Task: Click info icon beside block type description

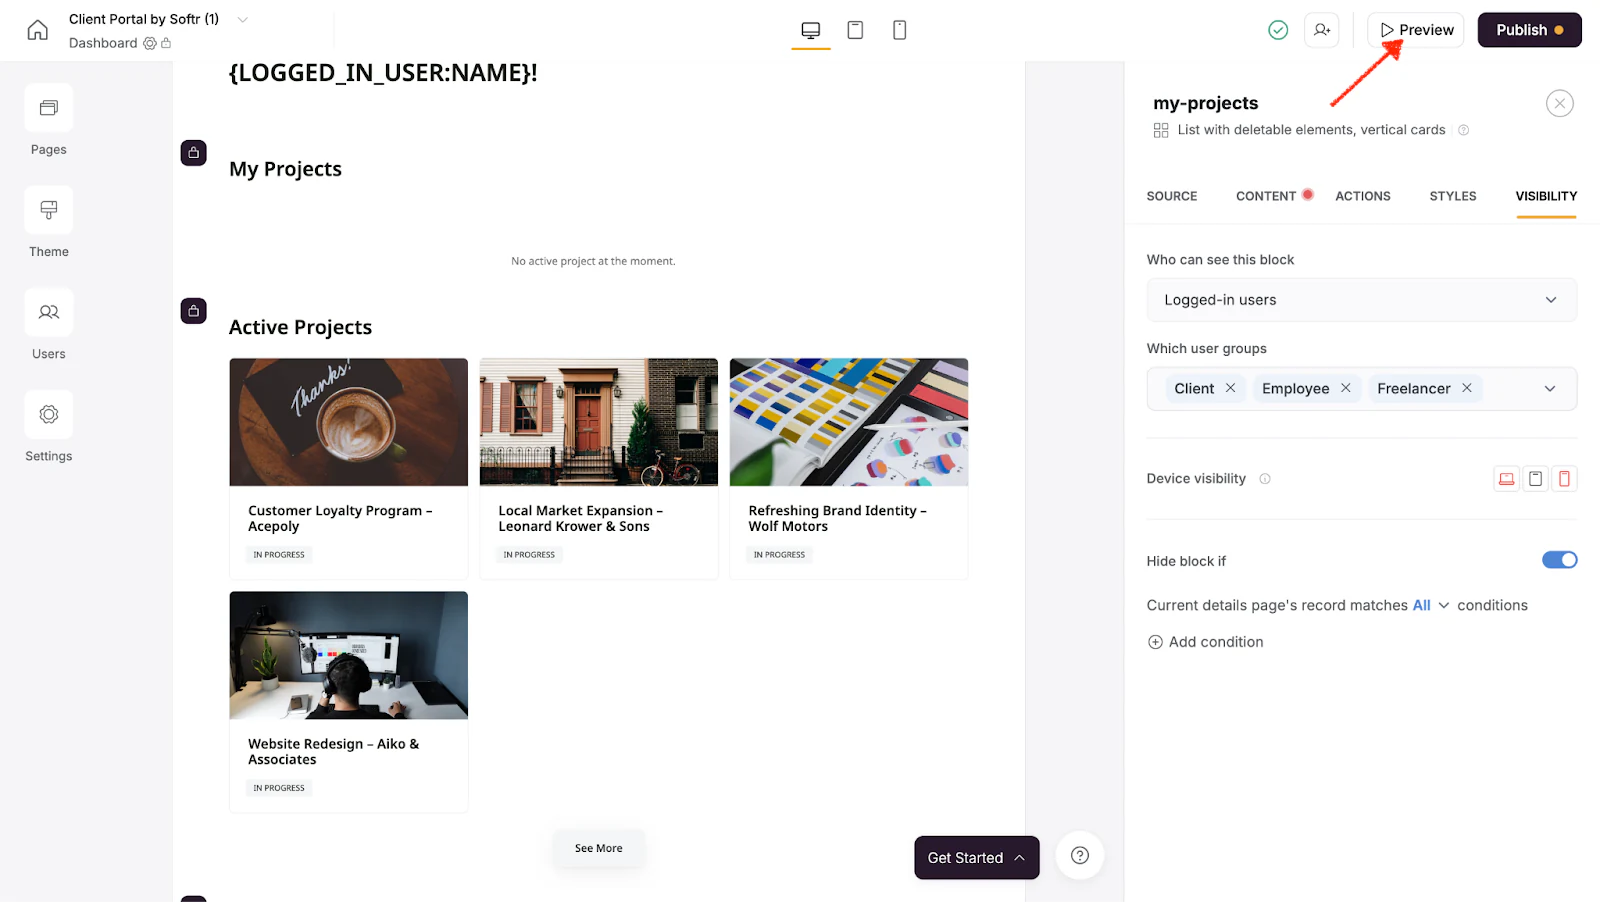Action: point(1463,130)
